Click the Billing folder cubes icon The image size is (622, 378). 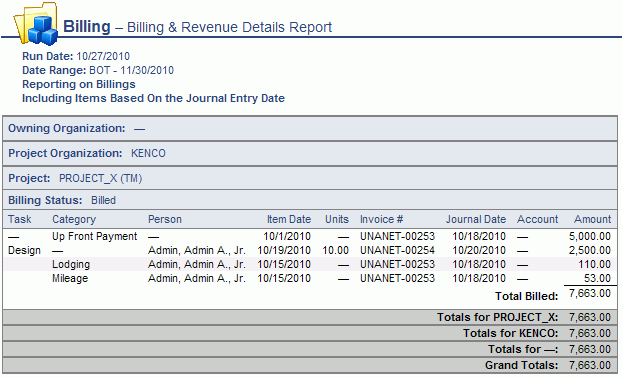[x=36, y=24]
